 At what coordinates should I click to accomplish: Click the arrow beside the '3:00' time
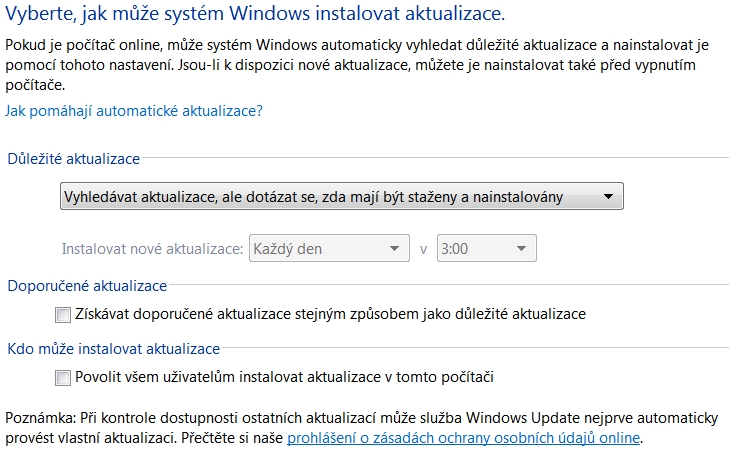[x=520, y=248]
